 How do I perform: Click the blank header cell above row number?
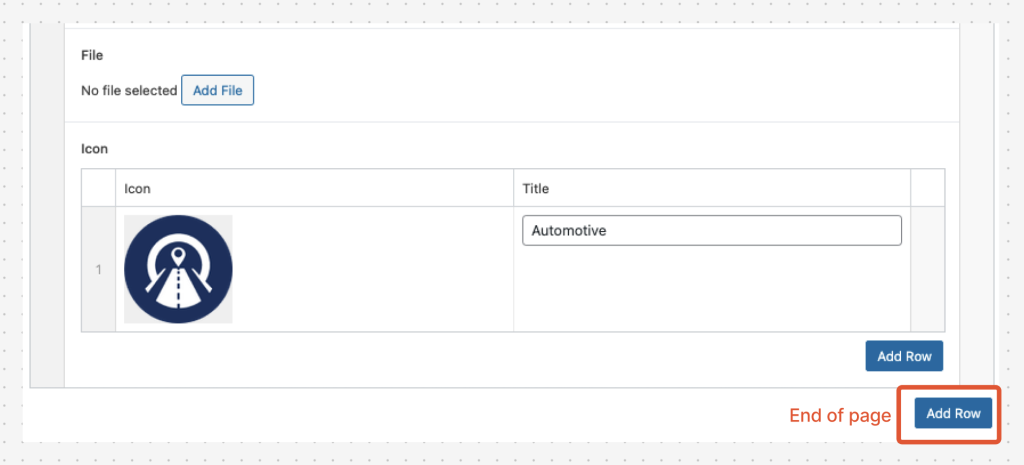click(x=99, y=188)
